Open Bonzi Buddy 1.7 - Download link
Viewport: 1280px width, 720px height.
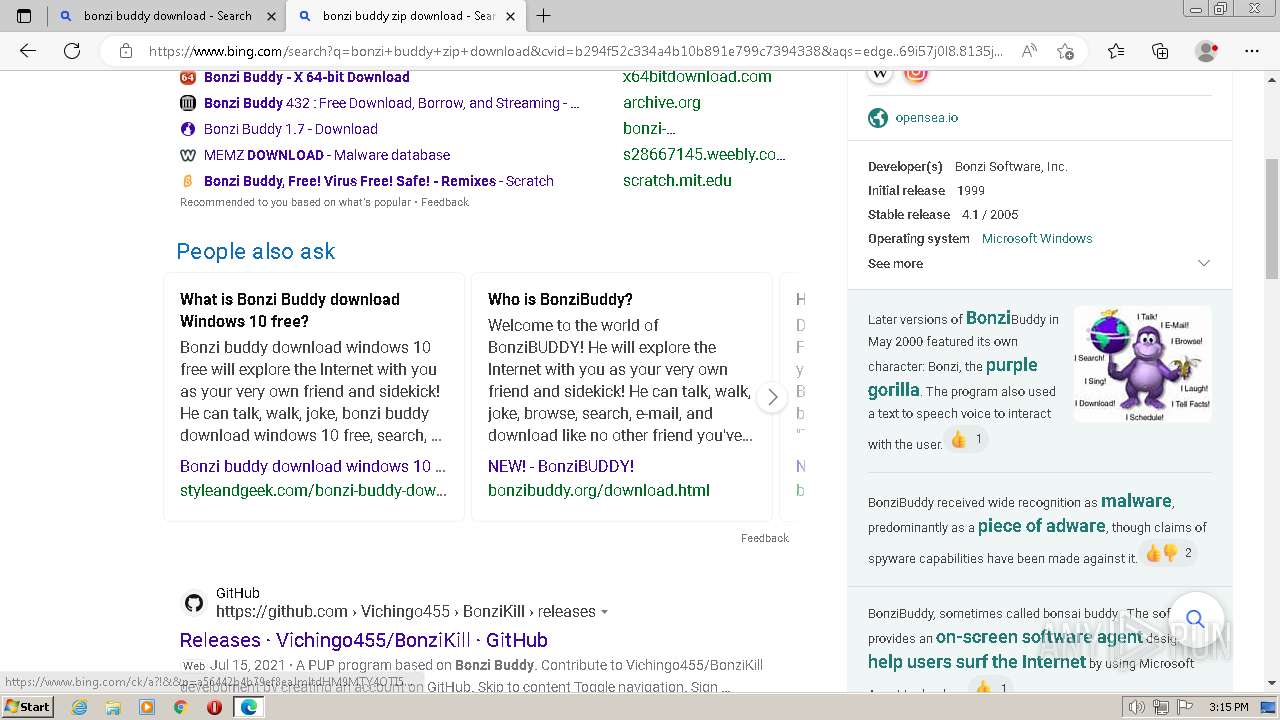click(x=291, y=129)
